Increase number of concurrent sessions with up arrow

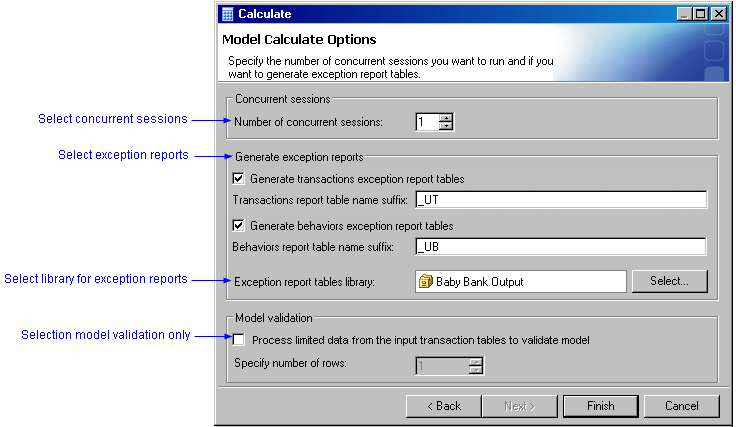coord(446,117)
